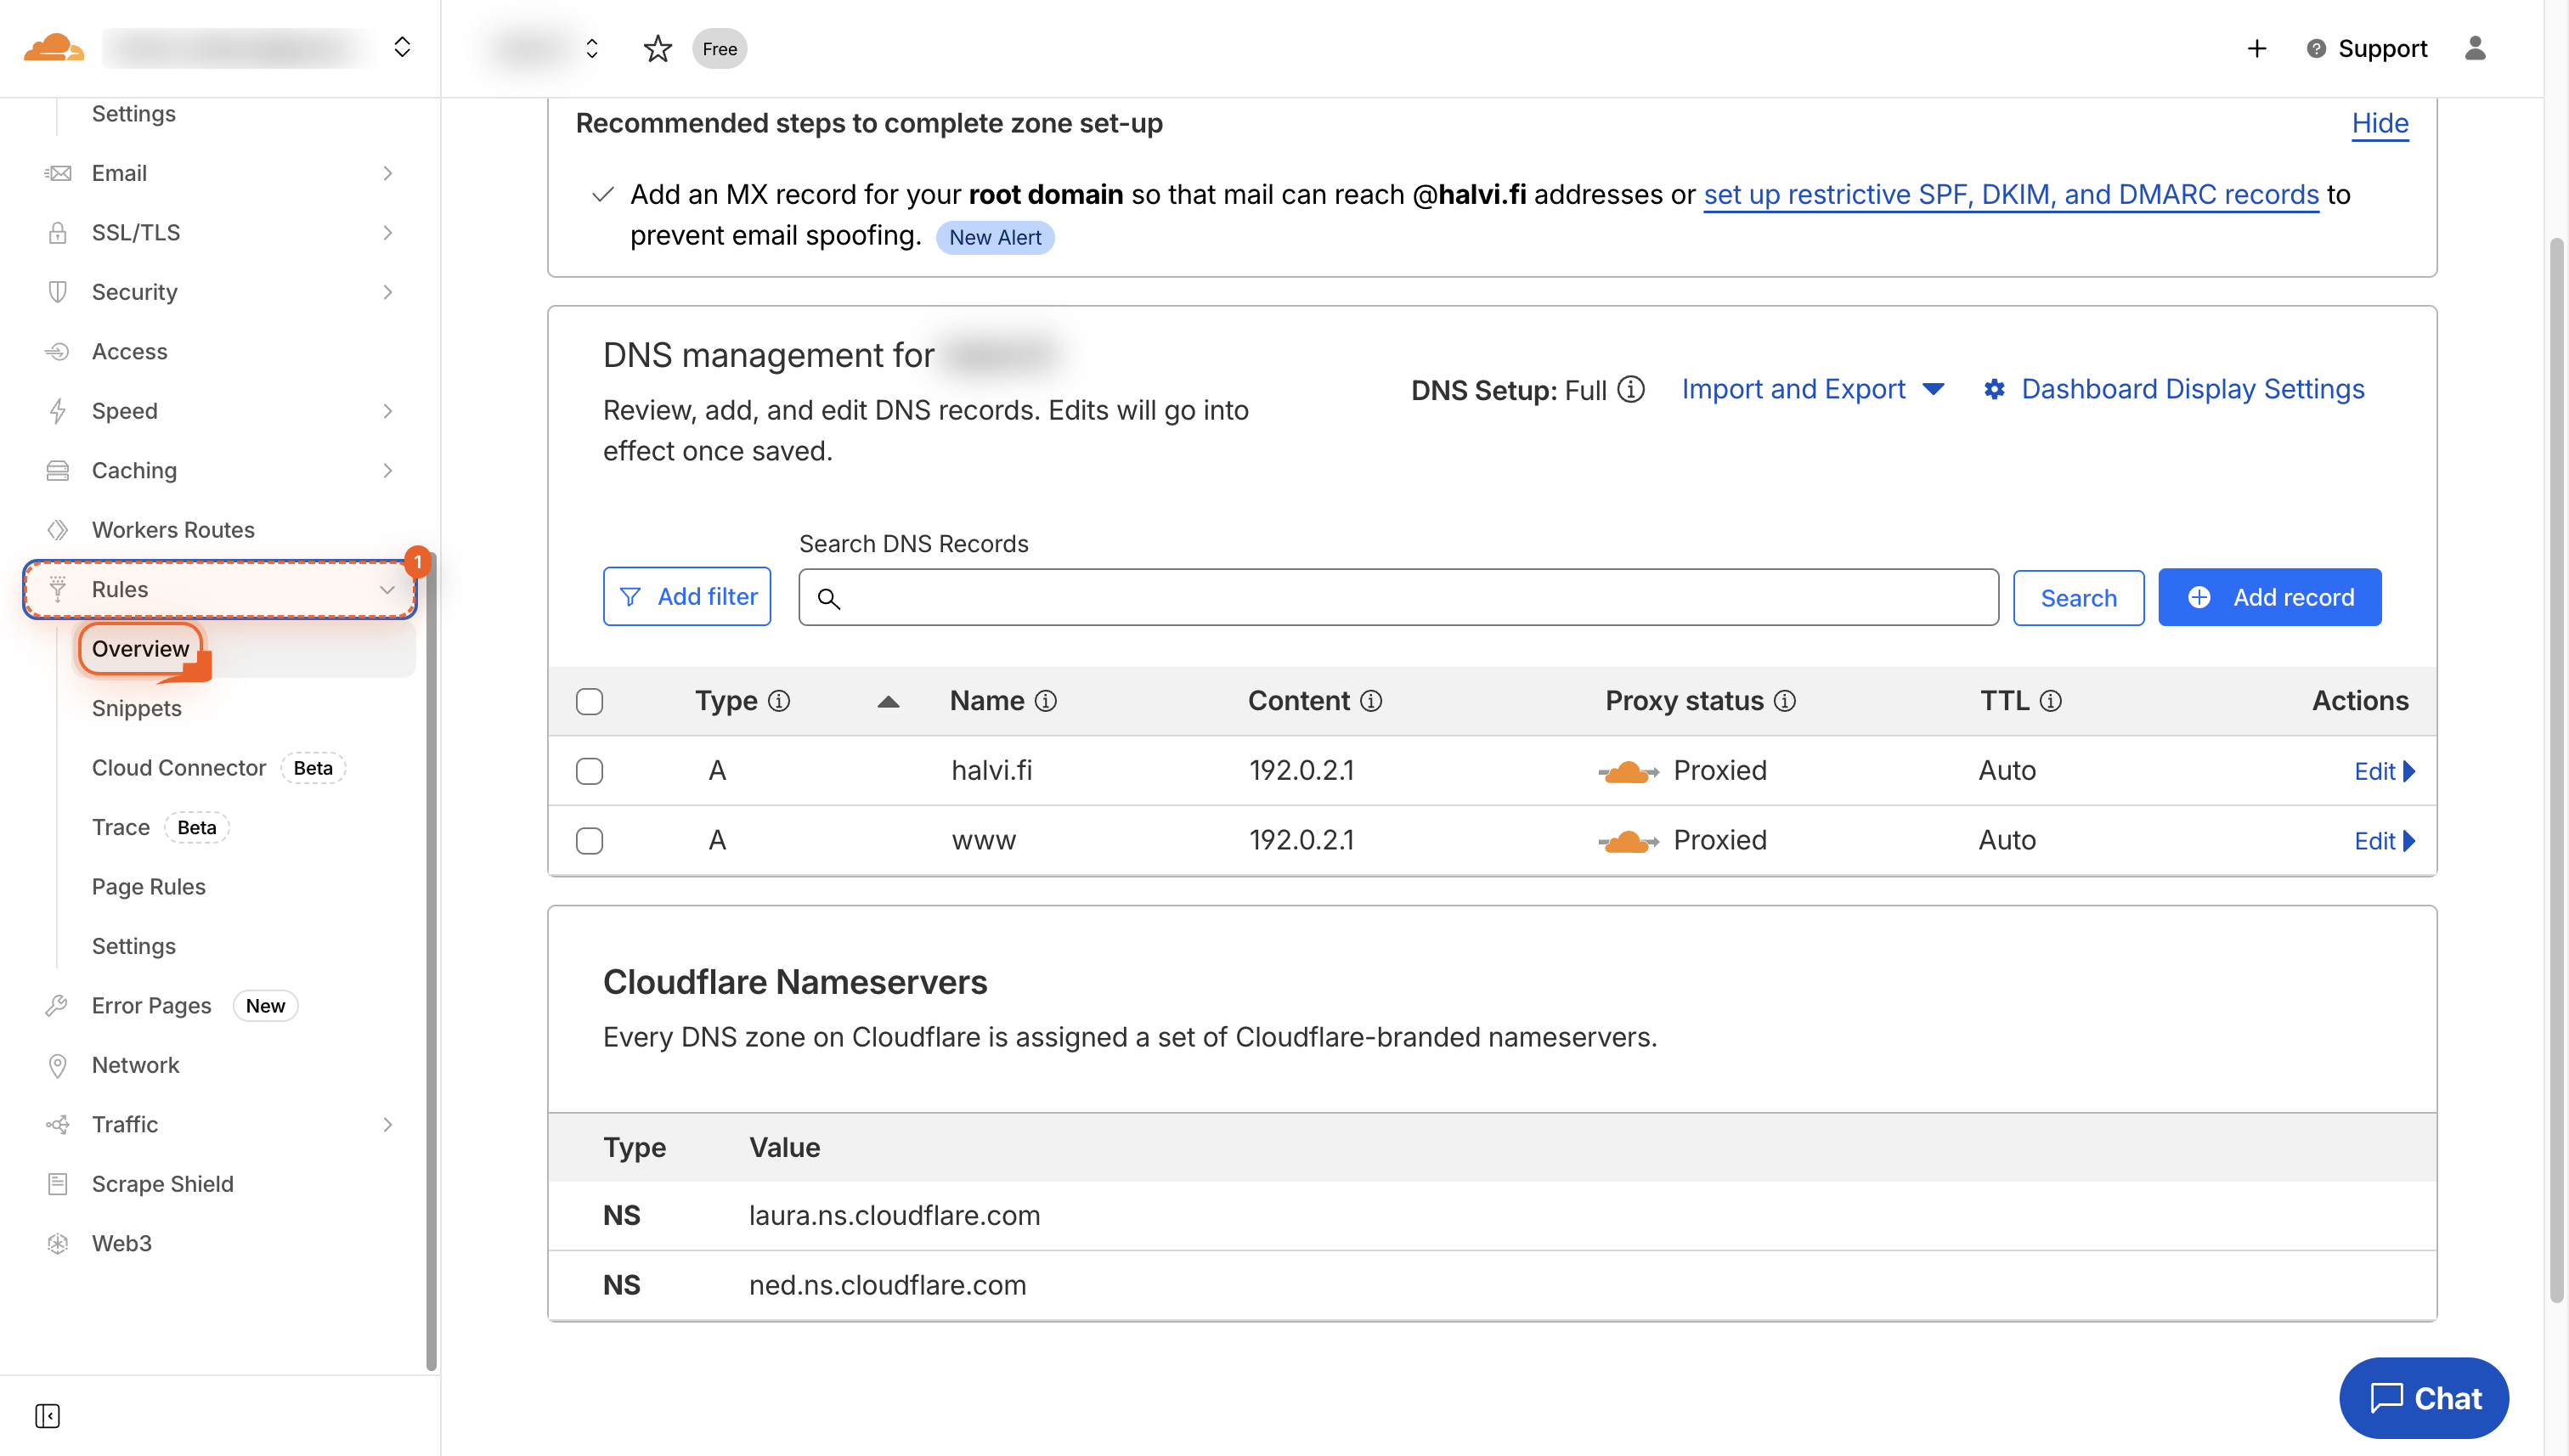
Task: Open the user profile icon
Action: tap(2475, 48)
